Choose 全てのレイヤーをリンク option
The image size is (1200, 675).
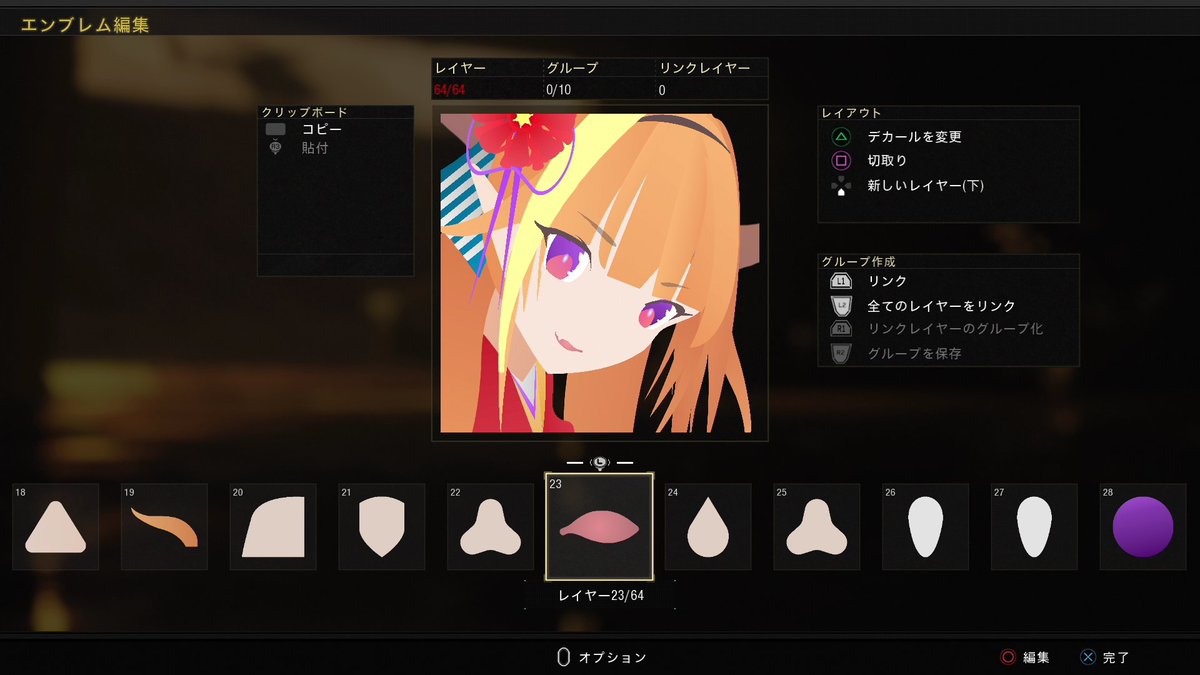pos(941,306)
